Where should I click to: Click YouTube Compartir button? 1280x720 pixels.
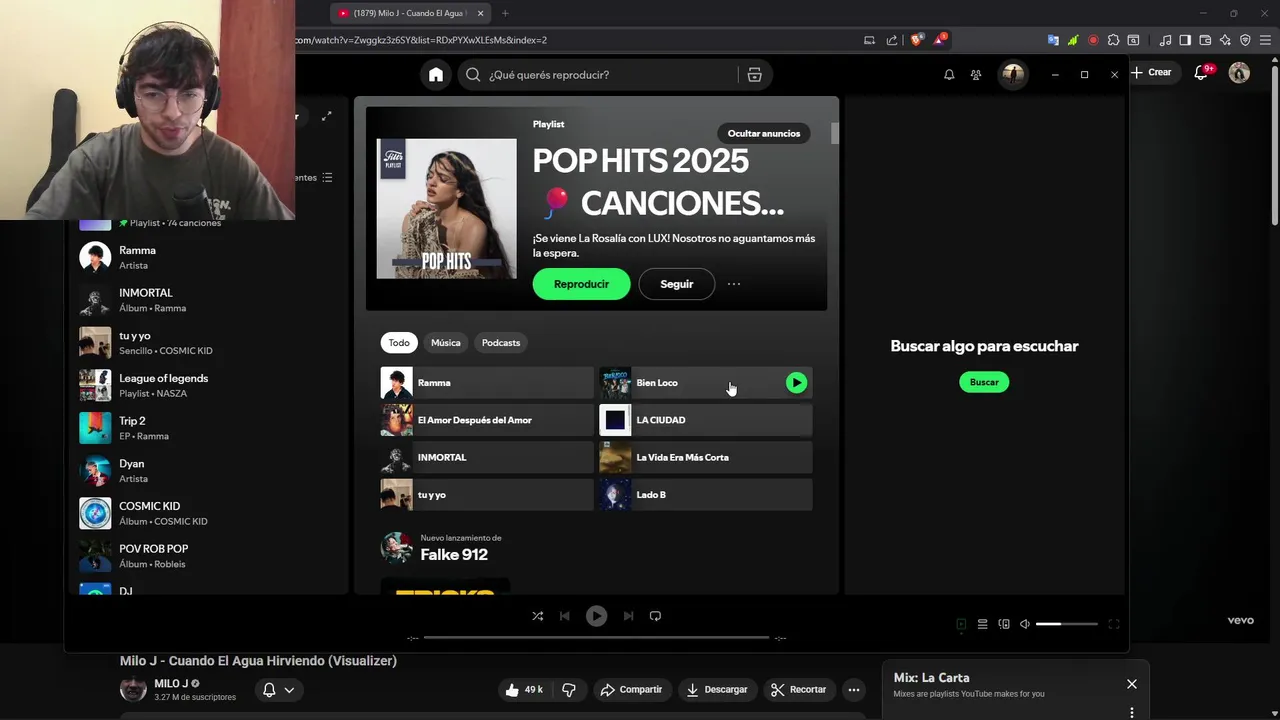pyautogui.click(x=631, y=690)
